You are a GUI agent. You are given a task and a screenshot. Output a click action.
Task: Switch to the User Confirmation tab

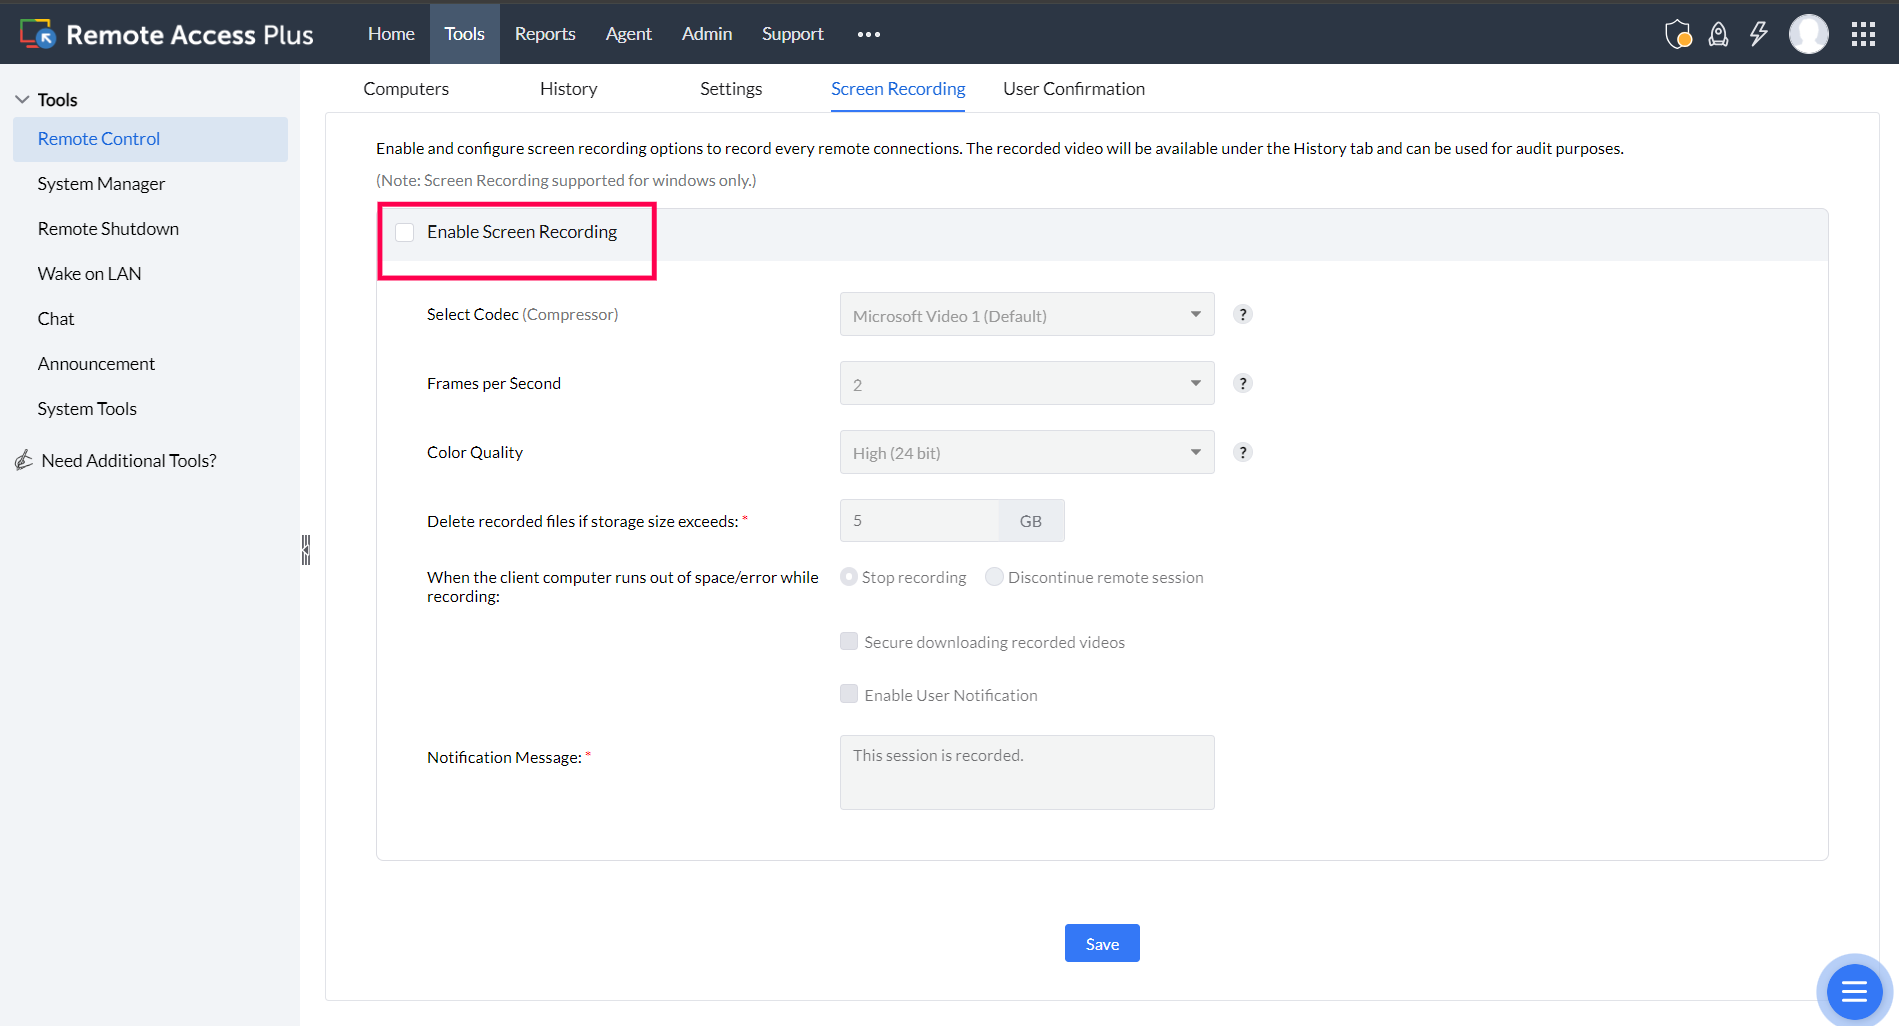click(1074, 89)
